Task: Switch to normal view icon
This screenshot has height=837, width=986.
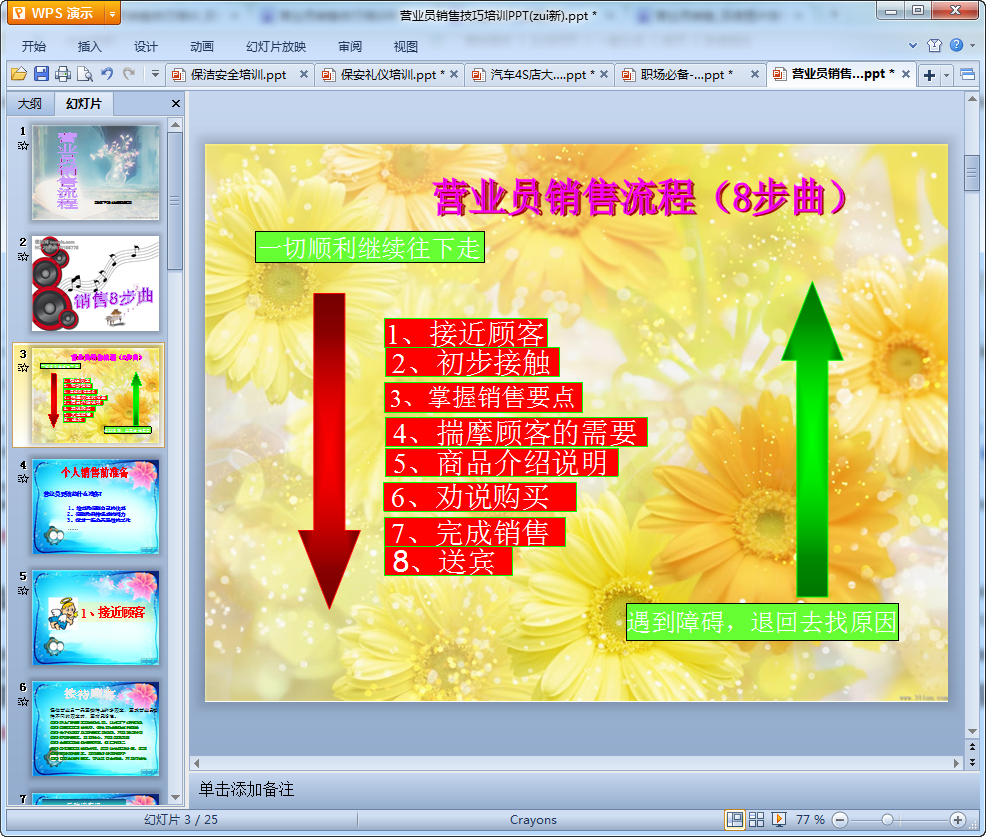Action: (734, 819)
